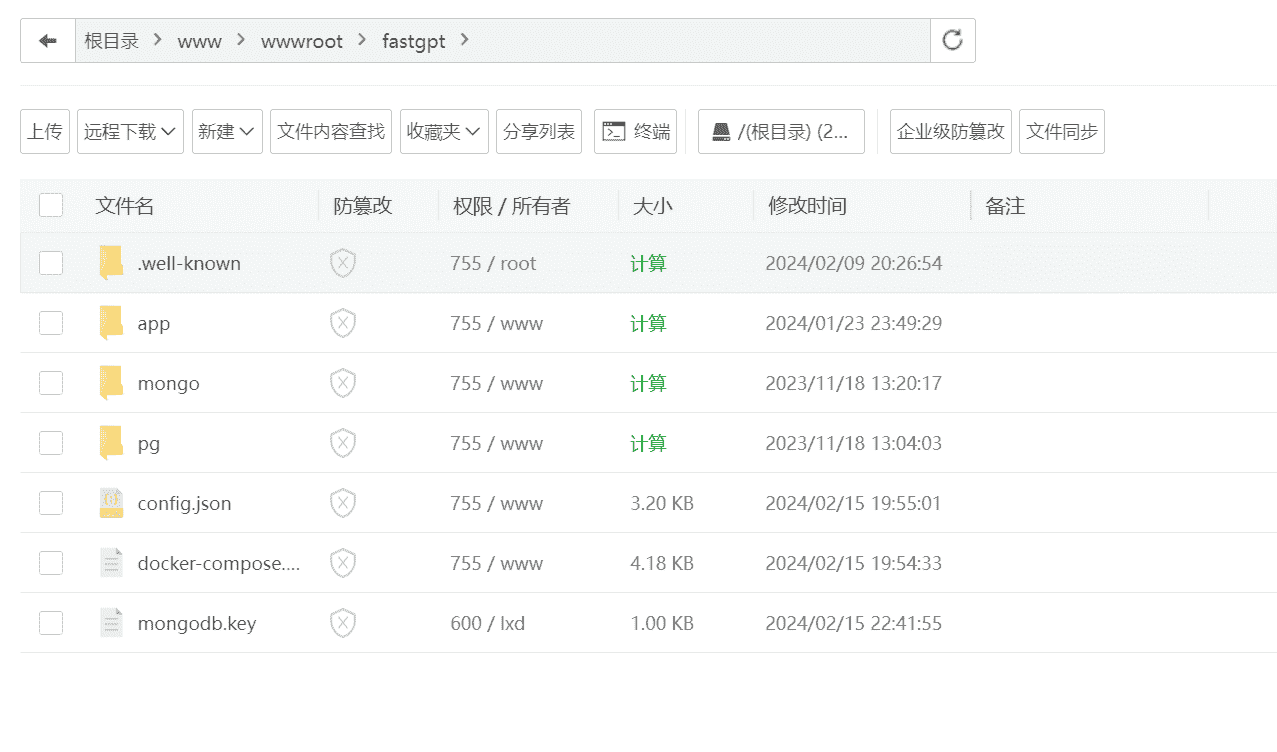Expand the 远程下载 dropdown

(x=130, y=131)
